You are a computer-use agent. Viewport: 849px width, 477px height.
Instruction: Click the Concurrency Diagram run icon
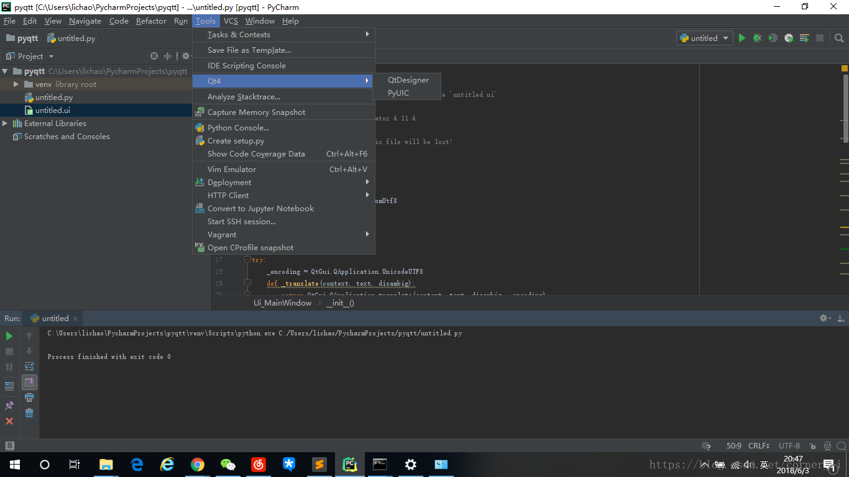[x=804, y=38]
